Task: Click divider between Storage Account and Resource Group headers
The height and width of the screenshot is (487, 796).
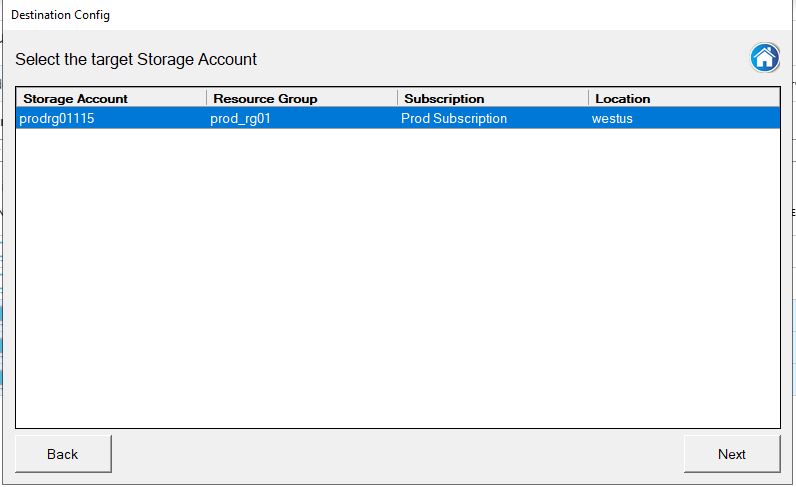Action: point(207,98)
